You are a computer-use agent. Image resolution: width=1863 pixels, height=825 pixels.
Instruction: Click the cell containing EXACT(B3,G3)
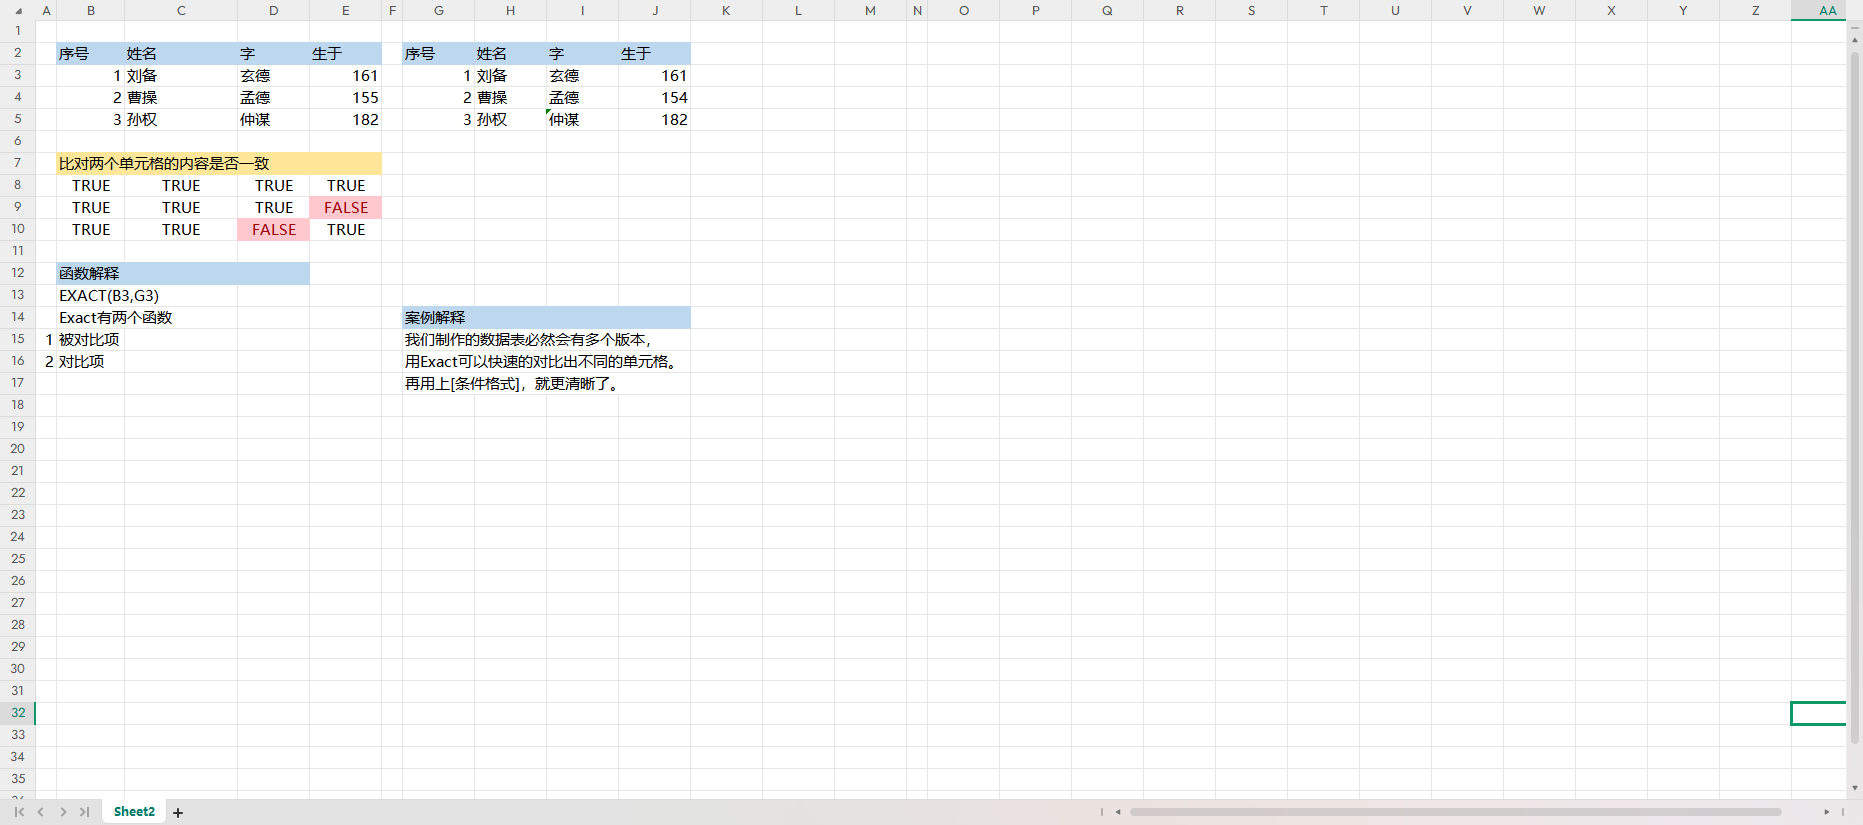(x=109, y=296)
